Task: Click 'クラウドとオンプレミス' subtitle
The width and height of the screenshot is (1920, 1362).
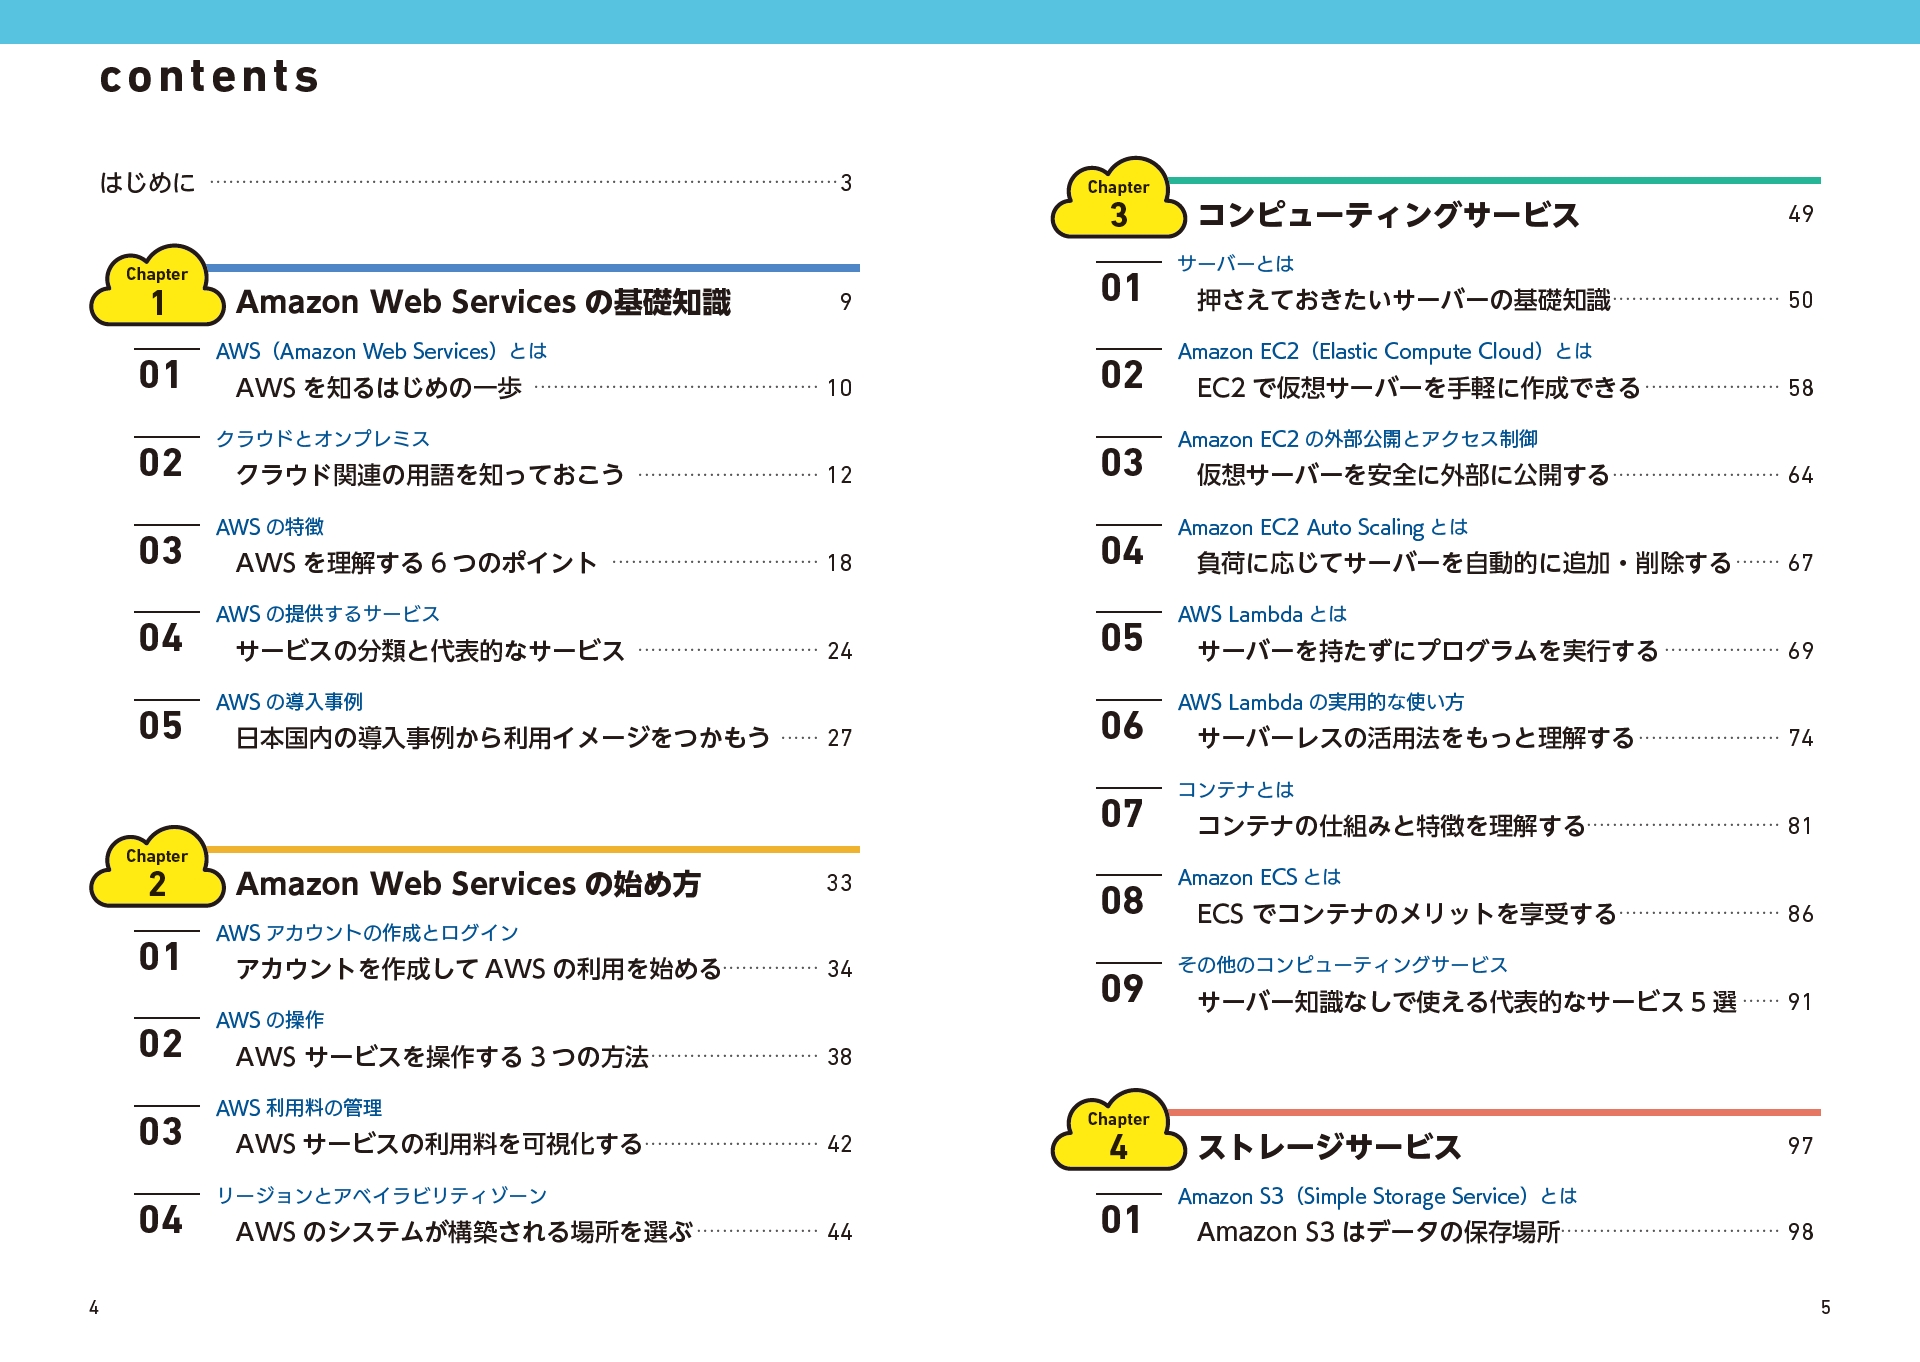Action: coord(323,438)
